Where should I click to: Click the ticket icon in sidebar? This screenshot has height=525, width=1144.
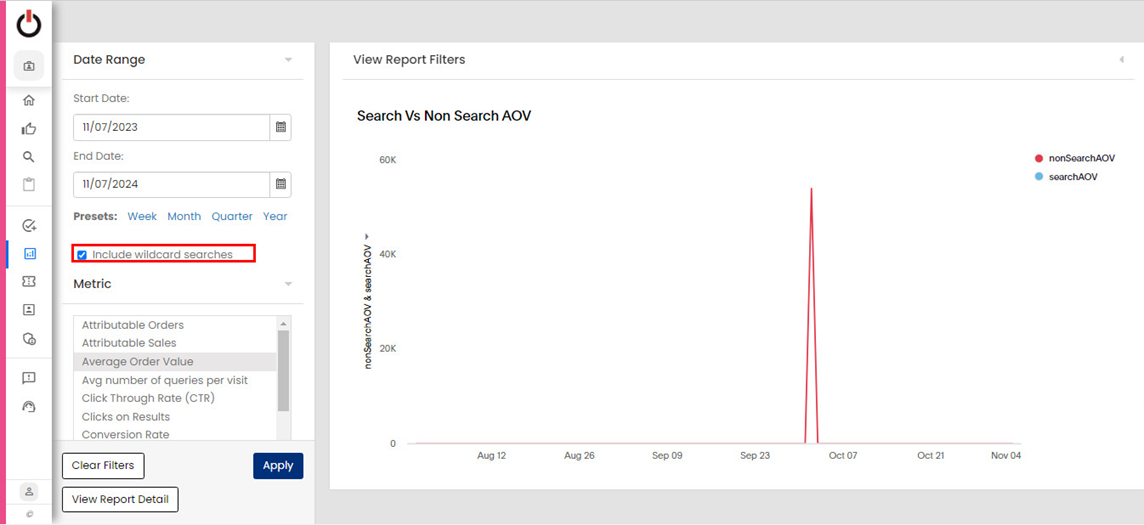pyautogui.click(x=29, y=282)
